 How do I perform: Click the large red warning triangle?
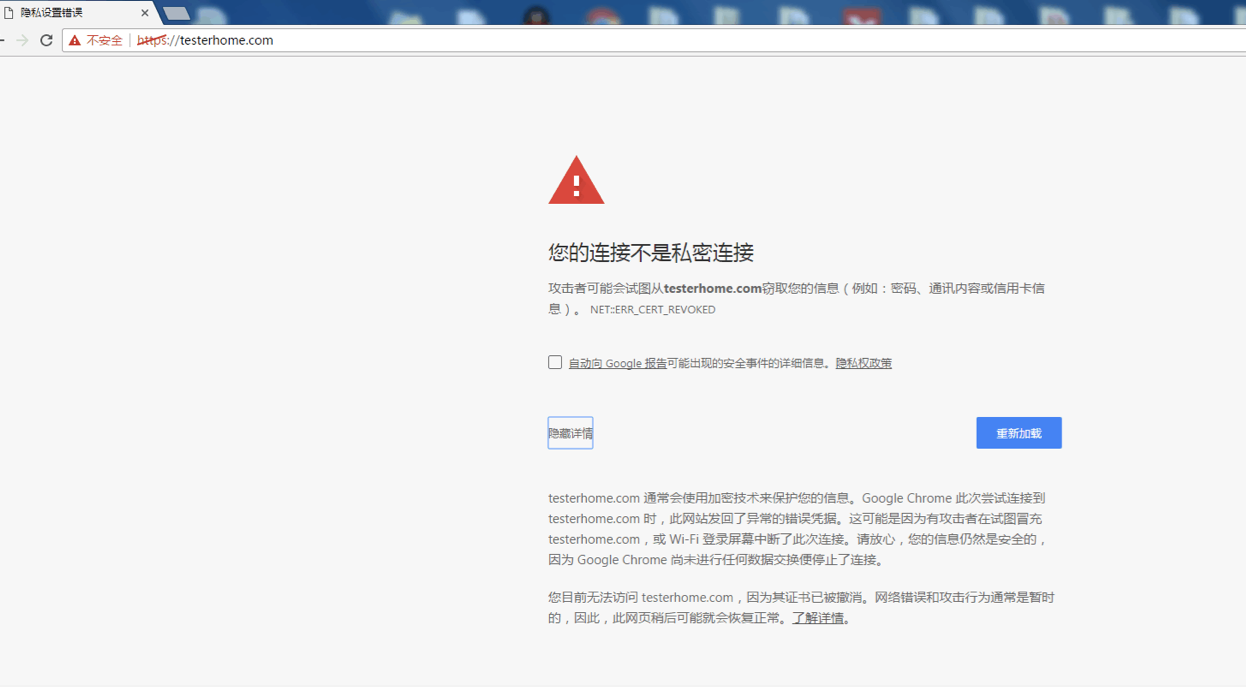click(x=576, y=180)
